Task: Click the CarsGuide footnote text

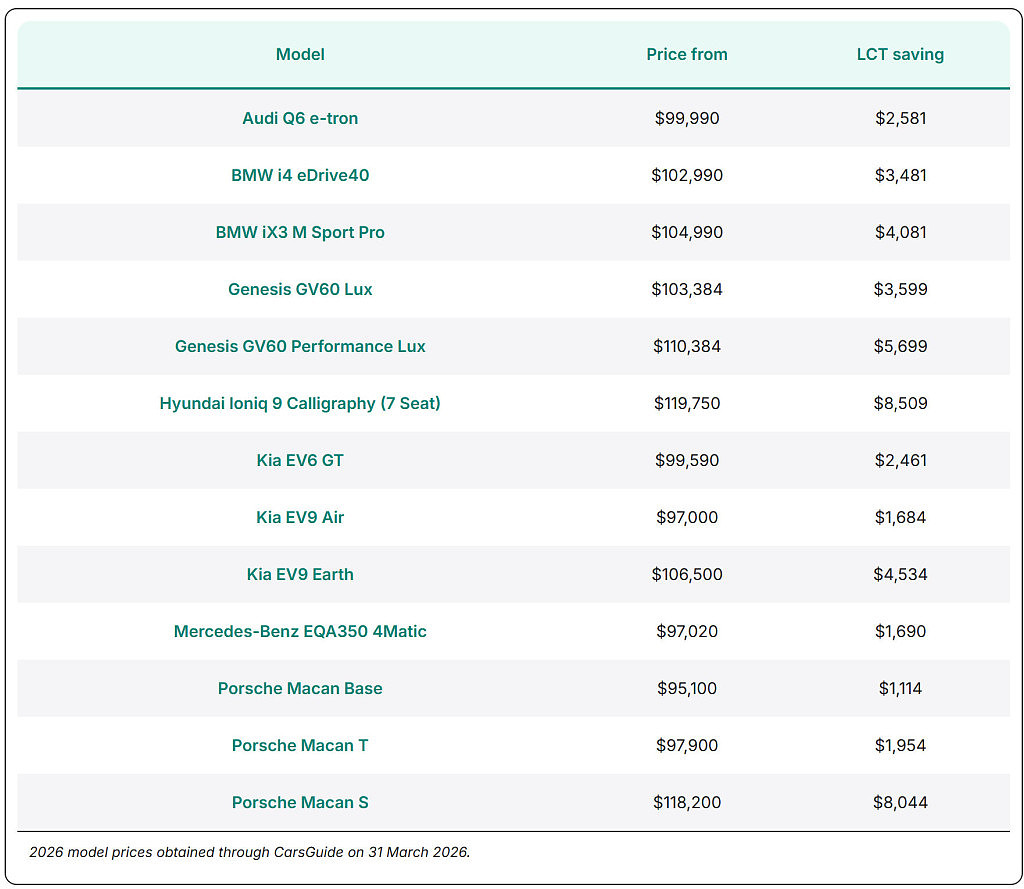Action: 249,852
